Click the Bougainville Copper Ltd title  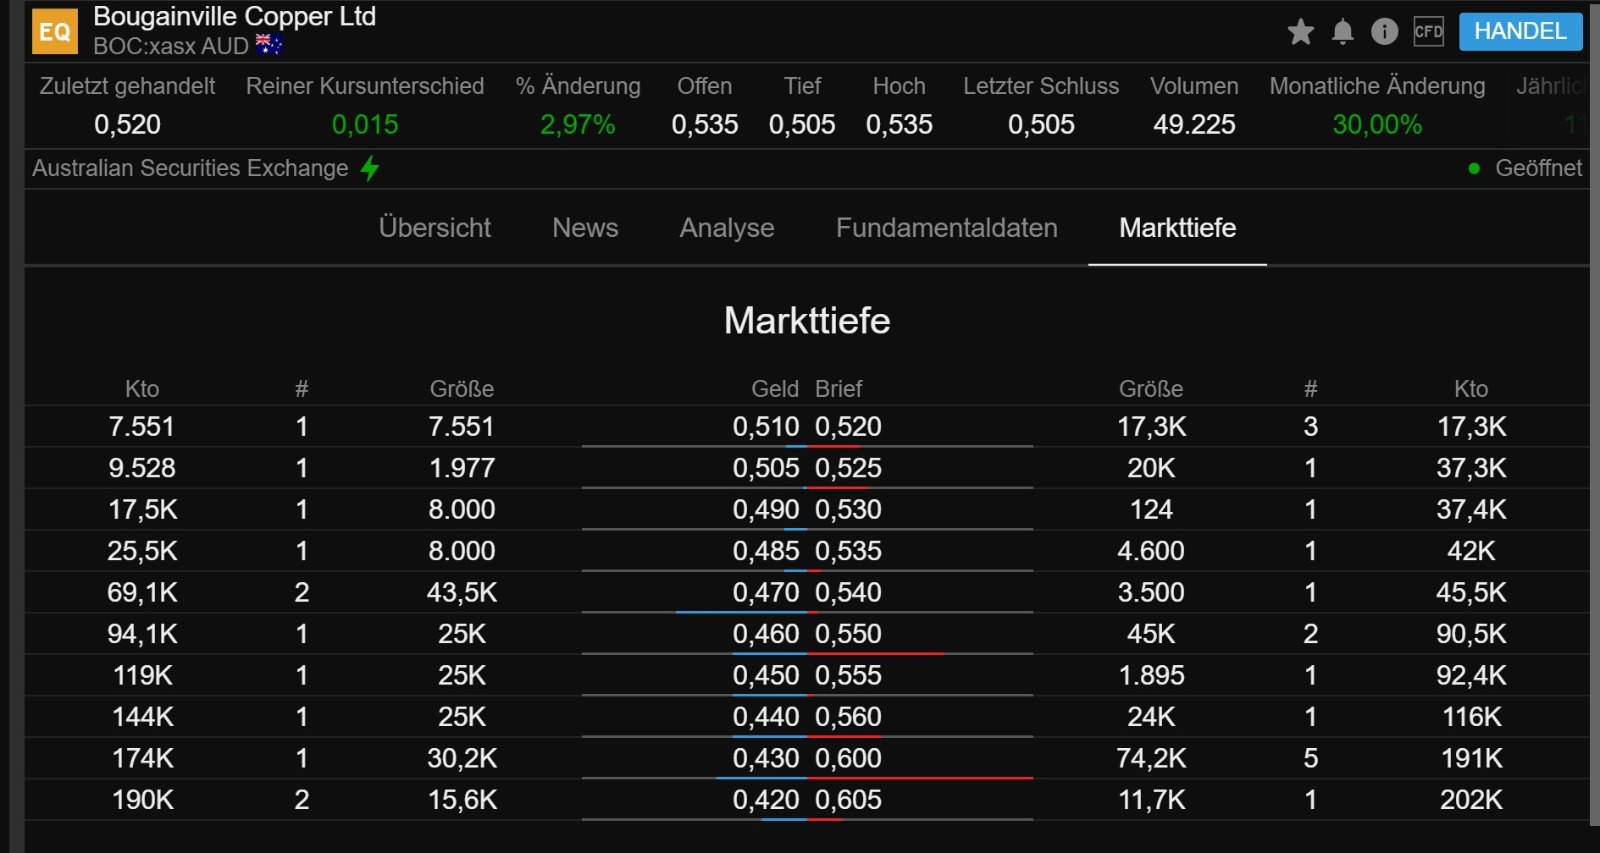(x=234, y=17)
